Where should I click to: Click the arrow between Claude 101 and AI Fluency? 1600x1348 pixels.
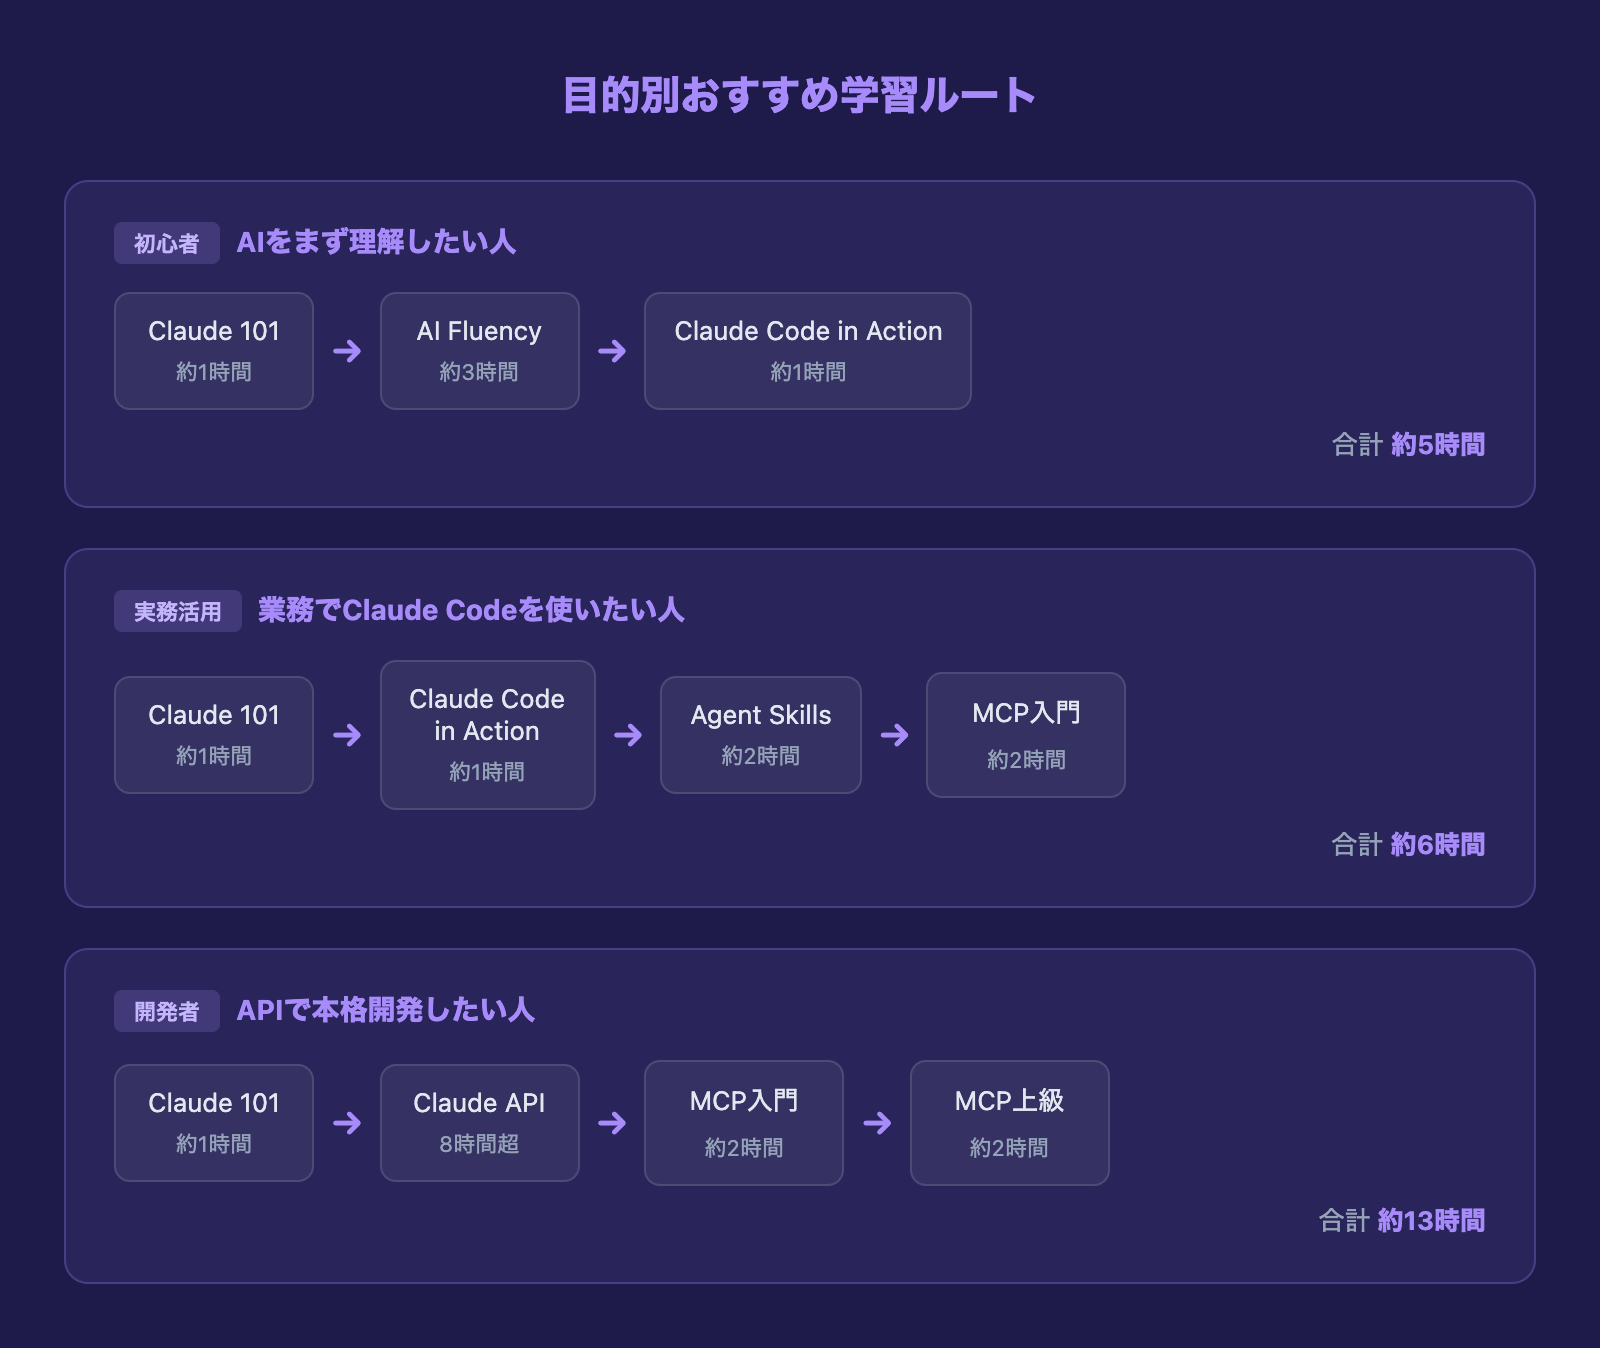click(x=346, y=350)
